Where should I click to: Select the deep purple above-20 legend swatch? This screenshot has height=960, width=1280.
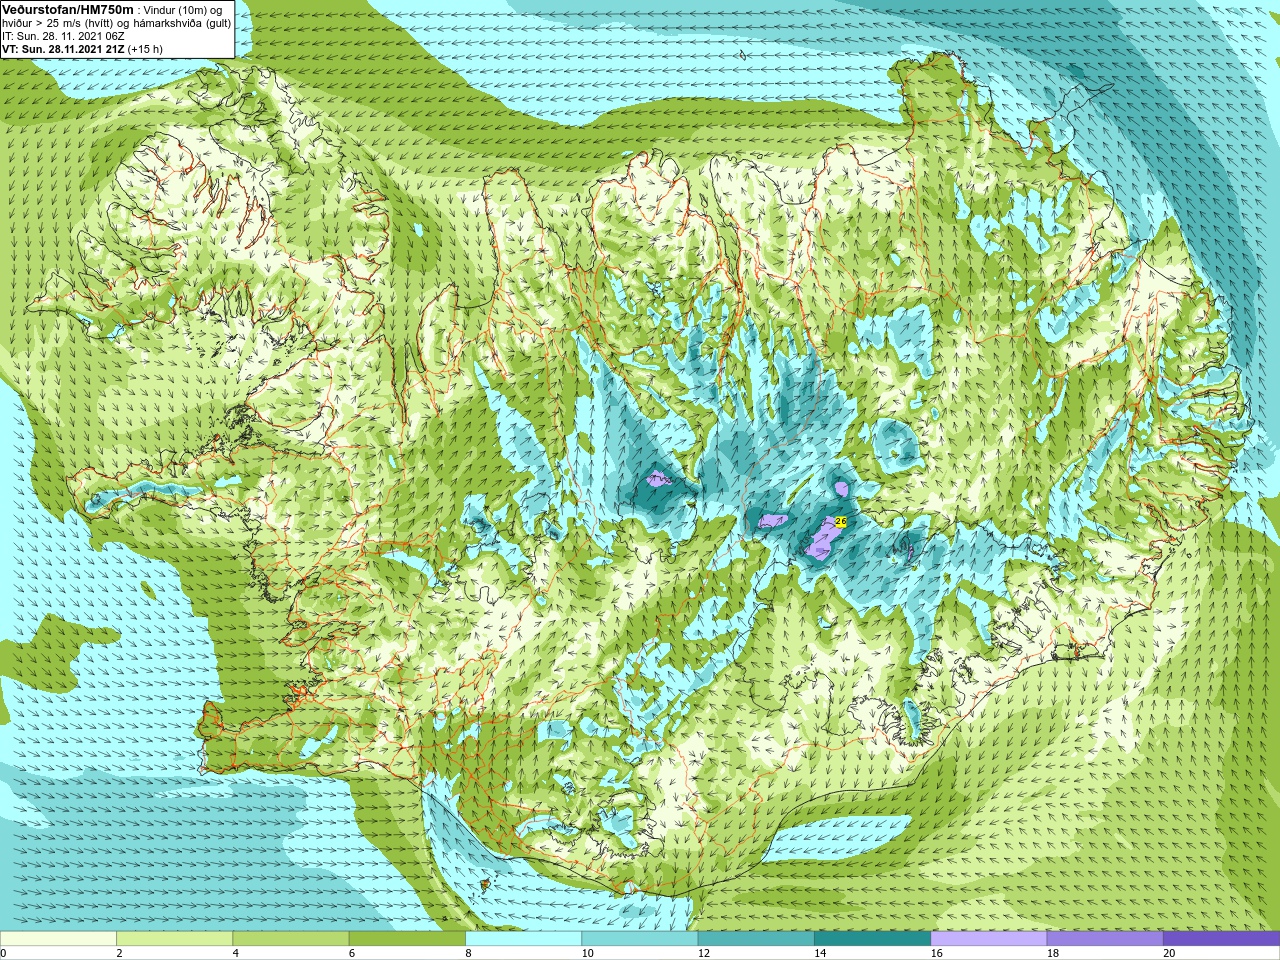(x=1221, y=939)
